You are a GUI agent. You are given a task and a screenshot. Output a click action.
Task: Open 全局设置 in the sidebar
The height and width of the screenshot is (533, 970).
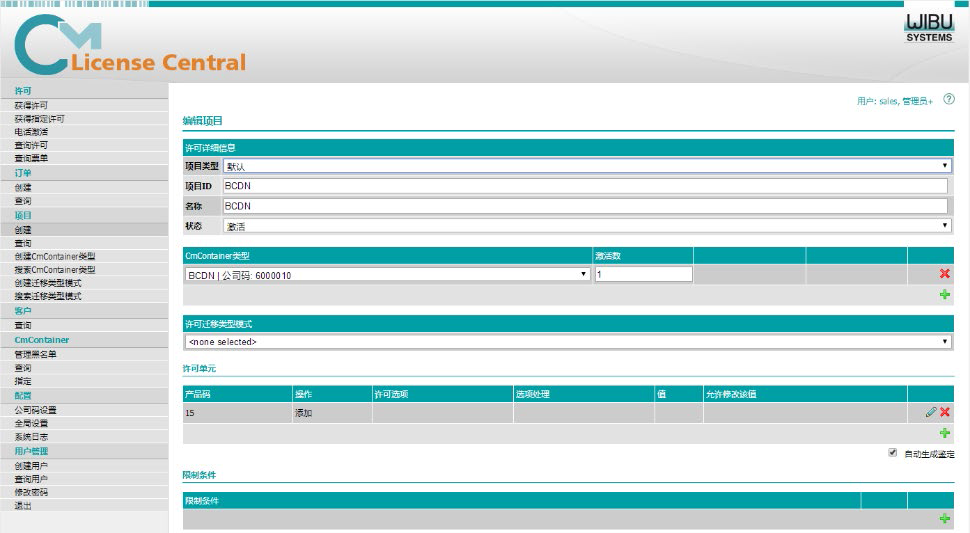pos(31,424)
